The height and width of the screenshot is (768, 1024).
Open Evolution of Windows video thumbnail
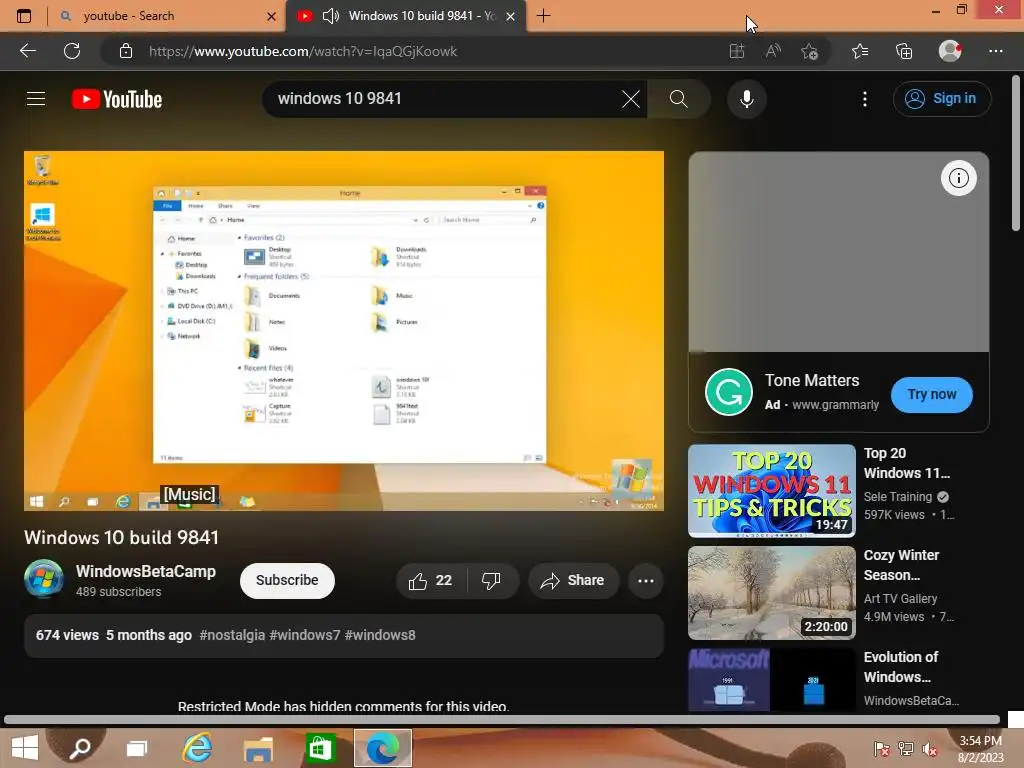771,679
